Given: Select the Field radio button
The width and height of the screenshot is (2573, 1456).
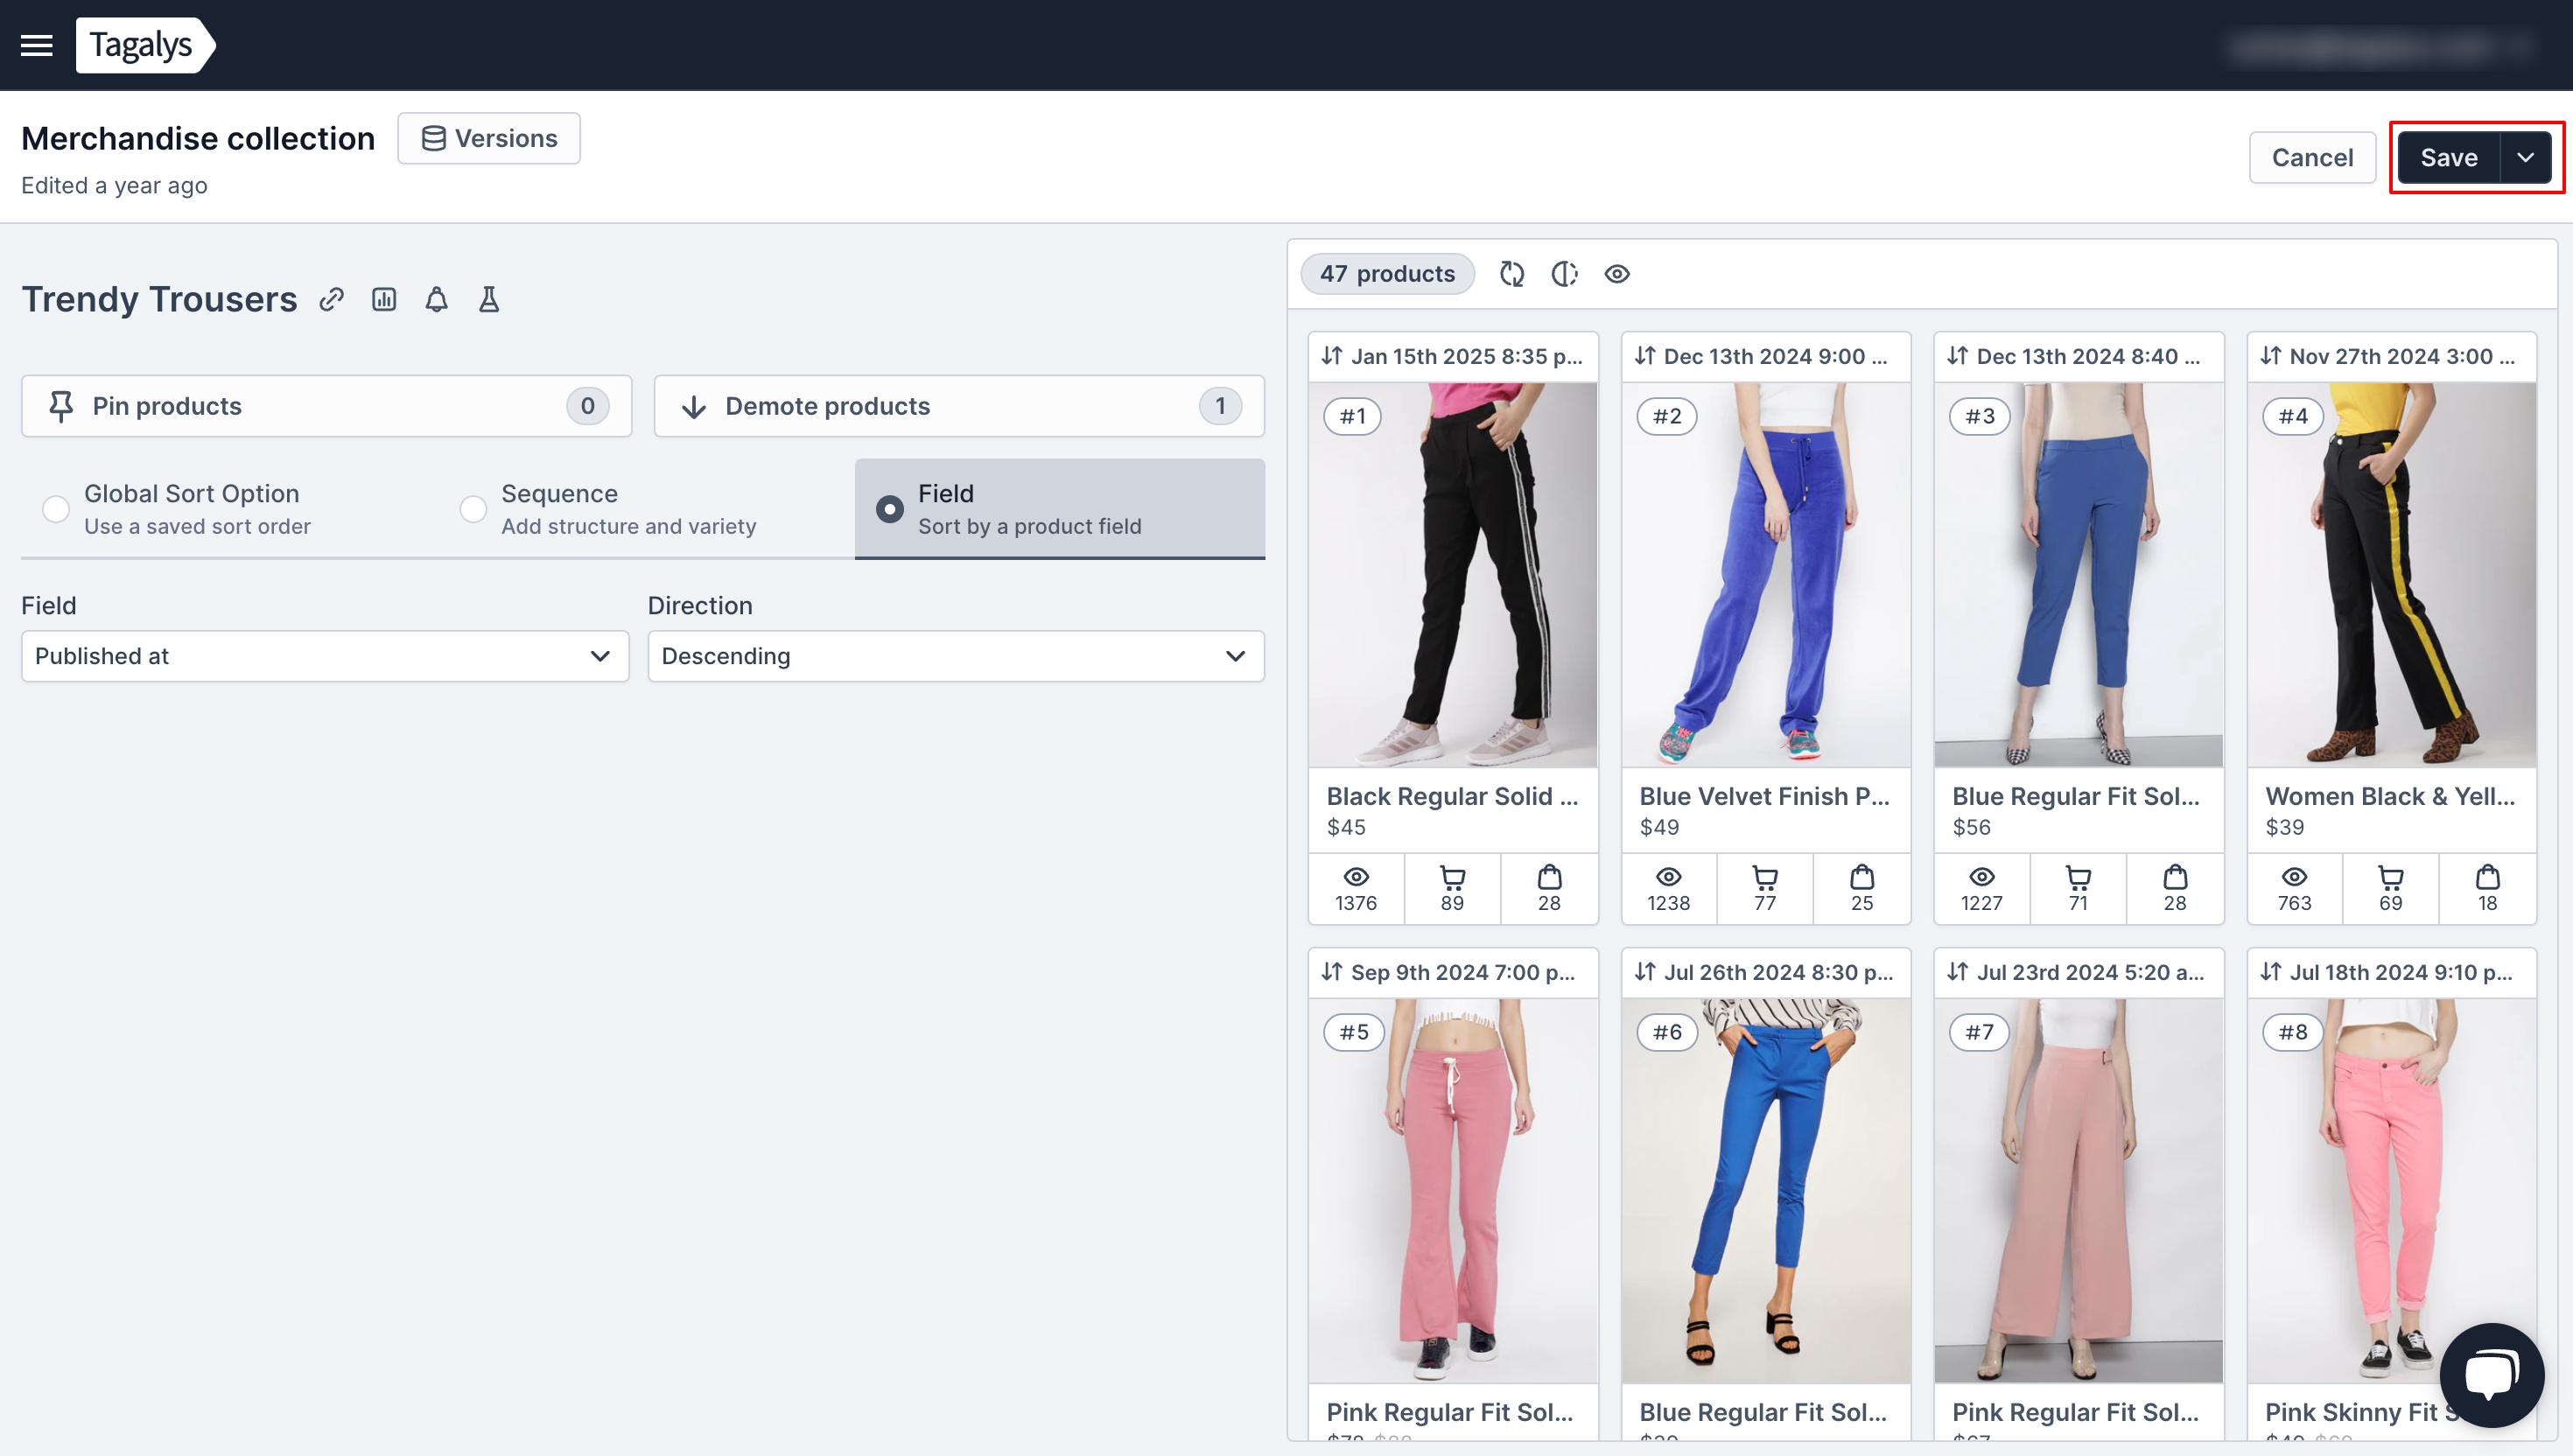Looking at the screenshot, I should [x=890, y=509].
